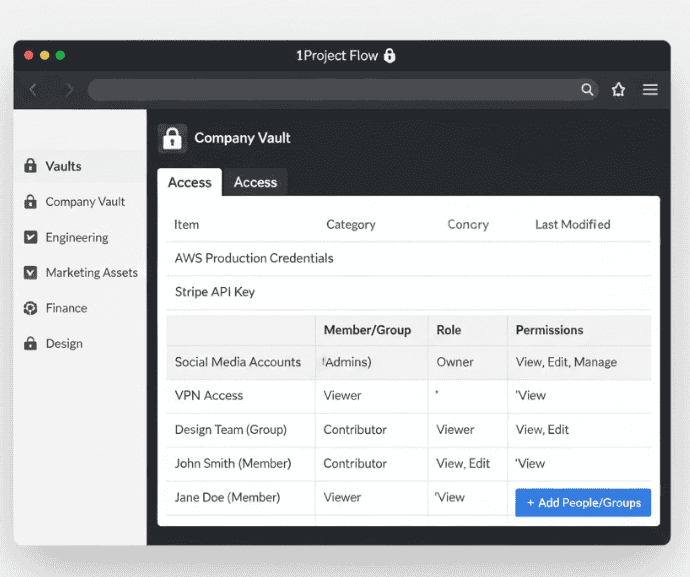Click the lock icon beside 1Project Flow title
690x577 pixels.
point(389,55)
